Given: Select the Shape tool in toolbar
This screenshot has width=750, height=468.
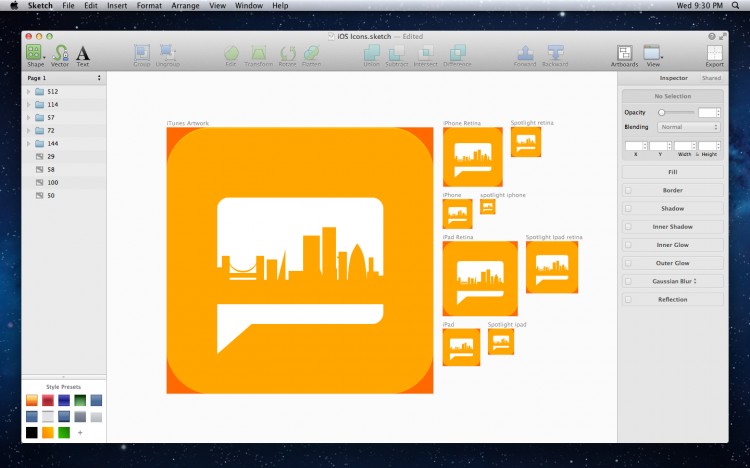Looking at the screenshot, I should coord(35,54).
